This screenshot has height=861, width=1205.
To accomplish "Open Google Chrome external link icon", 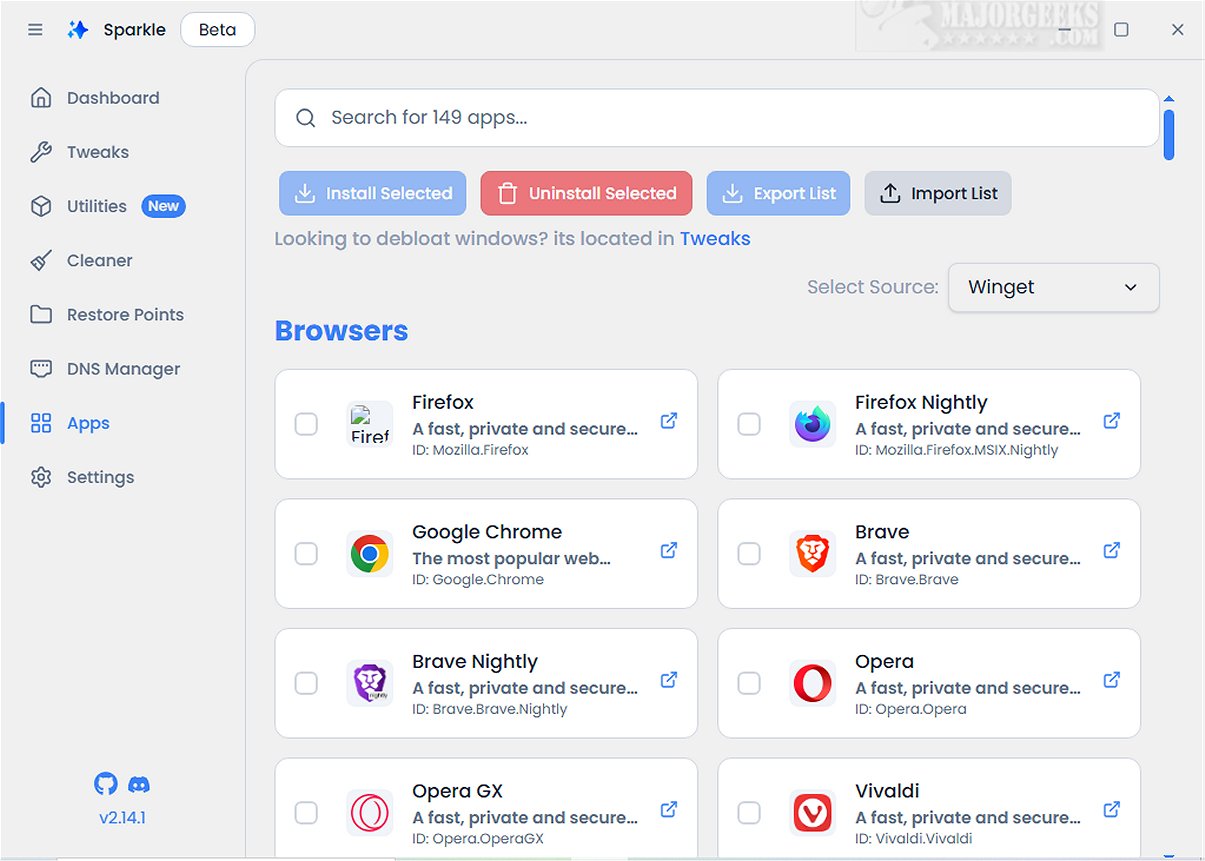I will point(669,550).
